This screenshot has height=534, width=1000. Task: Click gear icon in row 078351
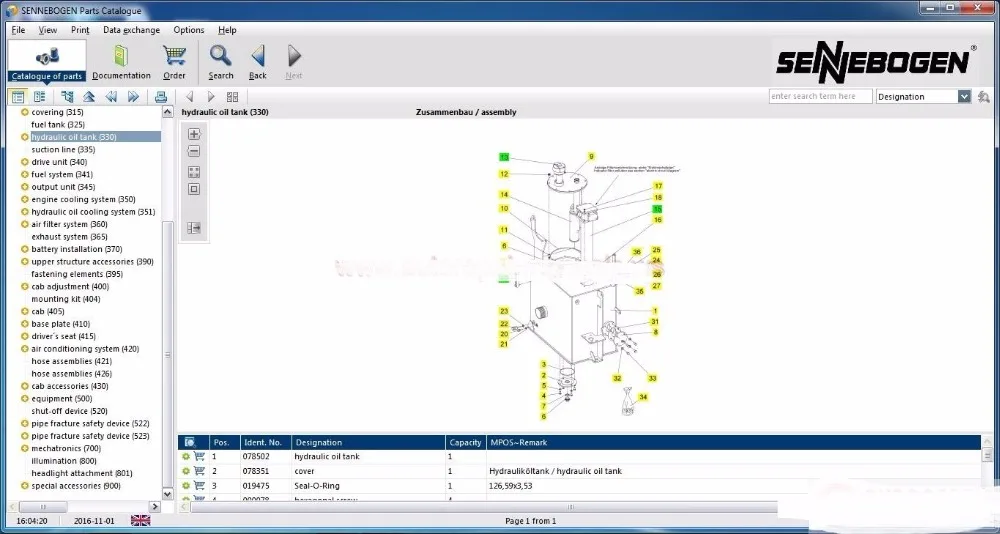186,471
